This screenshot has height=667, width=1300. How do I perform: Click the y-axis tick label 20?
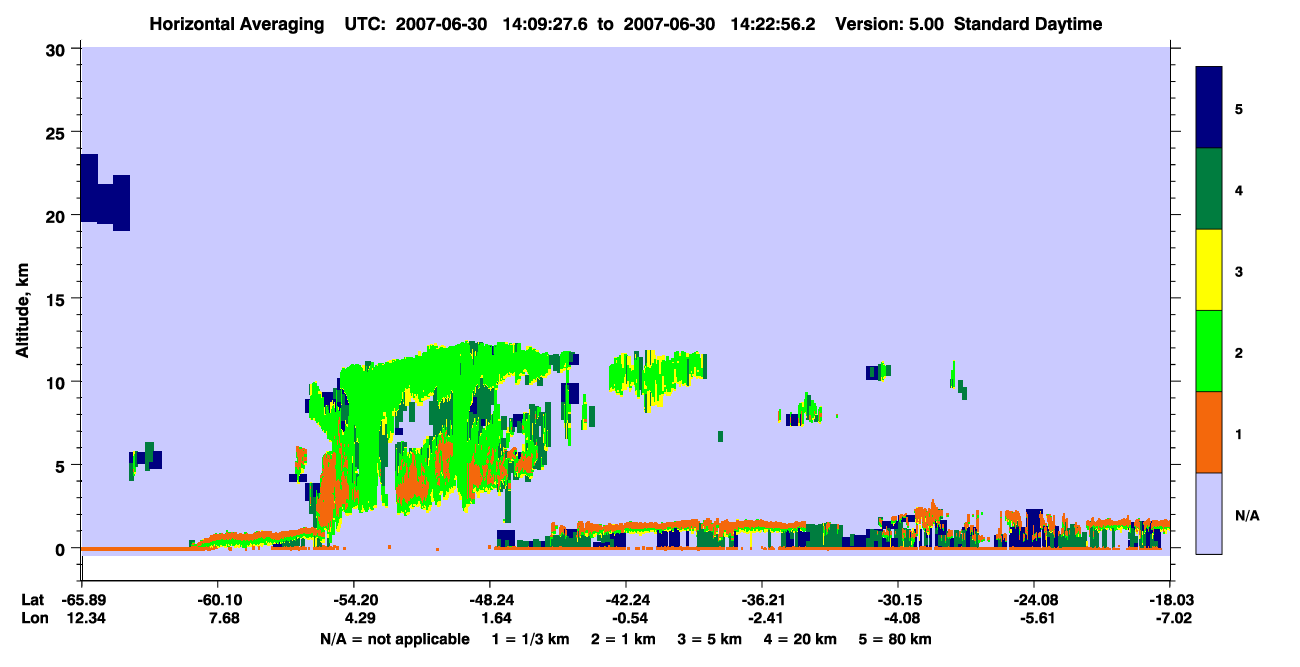pos(58,216)
